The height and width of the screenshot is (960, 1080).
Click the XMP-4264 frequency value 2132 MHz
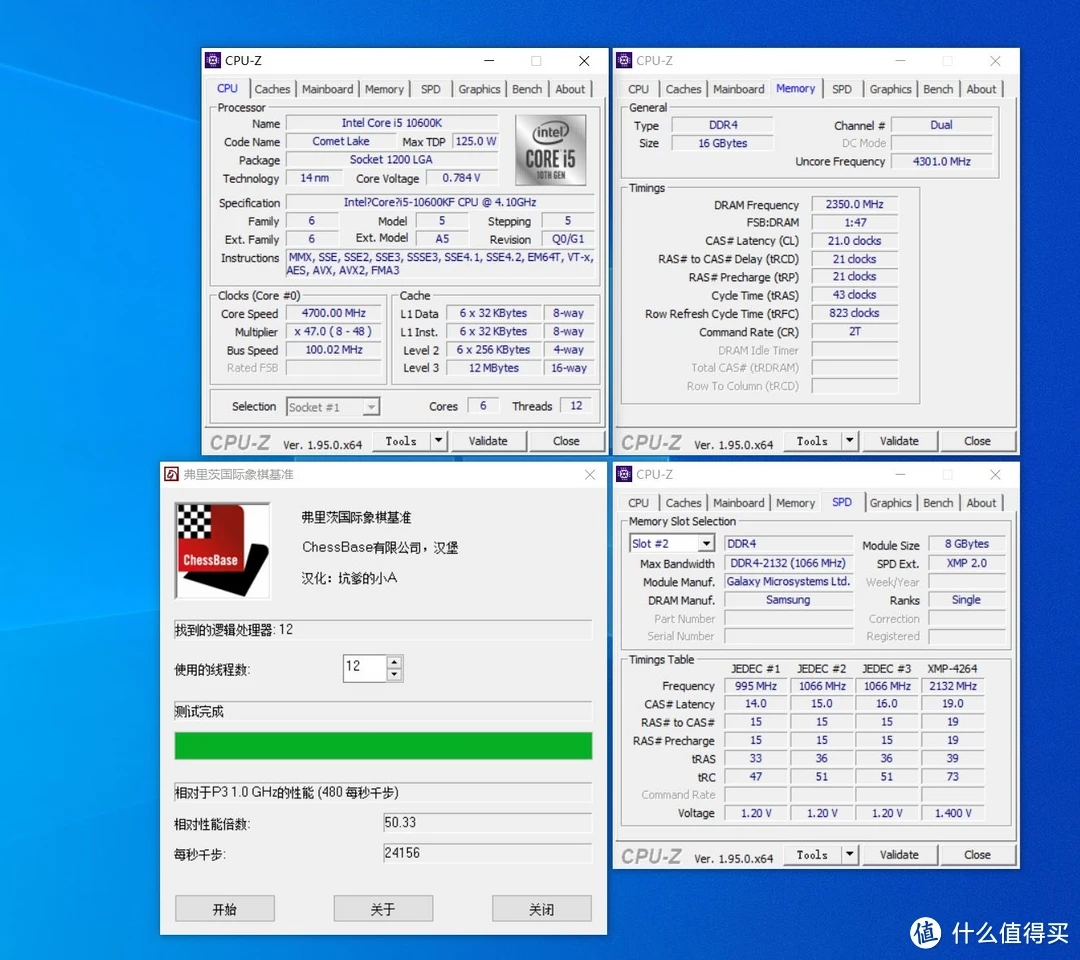[x=953, y=686]
